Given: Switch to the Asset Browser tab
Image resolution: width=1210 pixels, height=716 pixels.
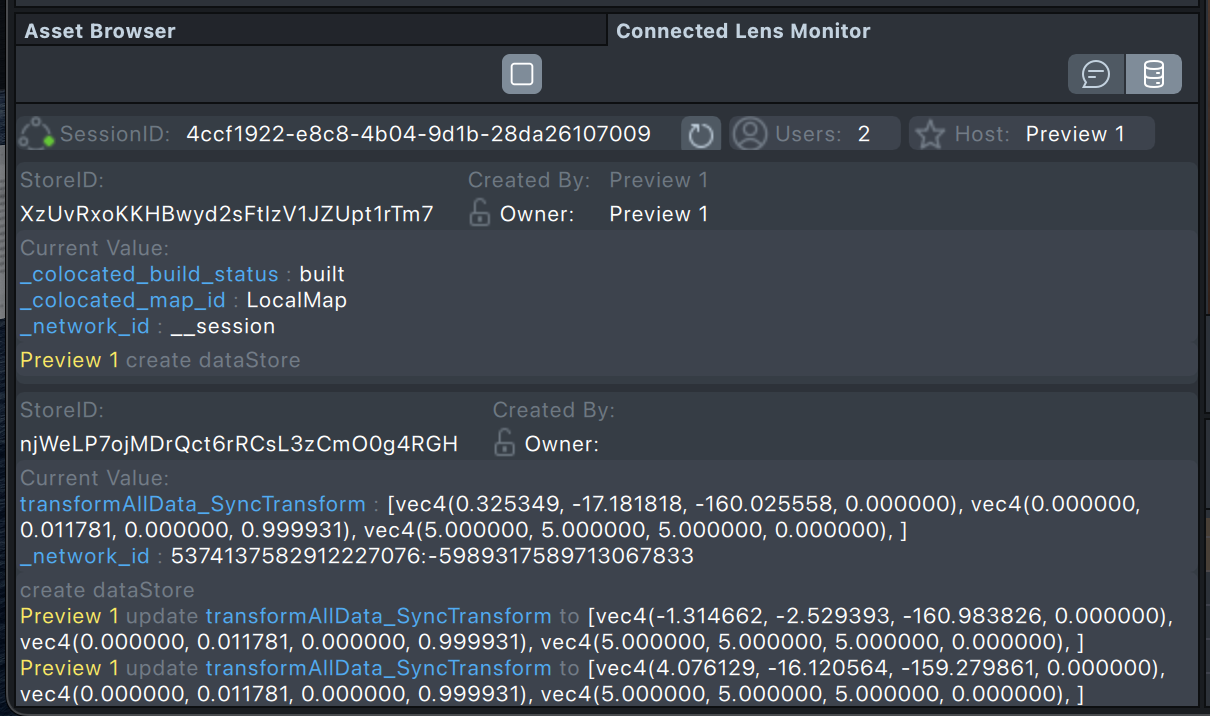Looking at the screenshot, I should 100,31.
